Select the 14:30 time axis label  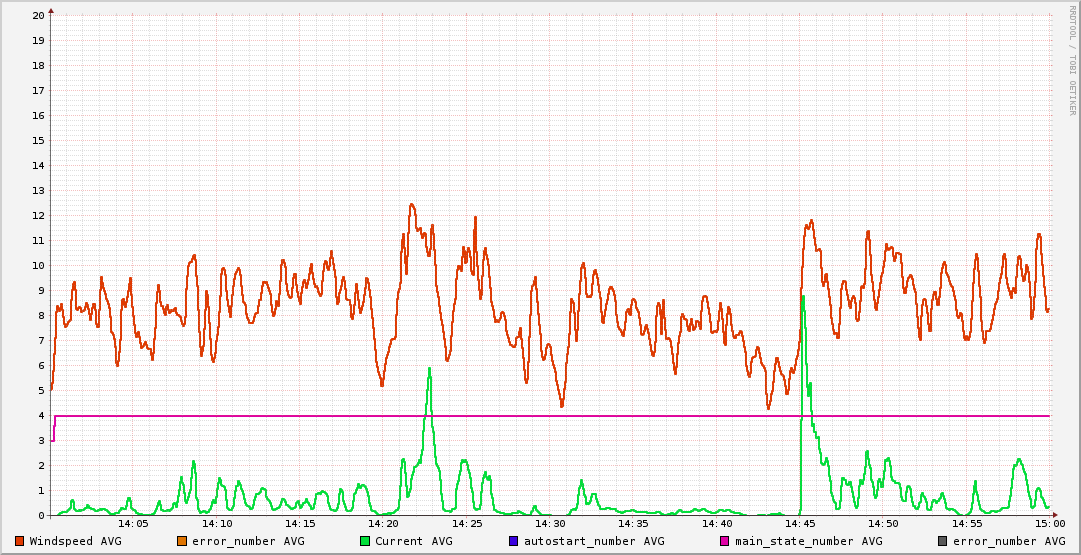(550, 523)
